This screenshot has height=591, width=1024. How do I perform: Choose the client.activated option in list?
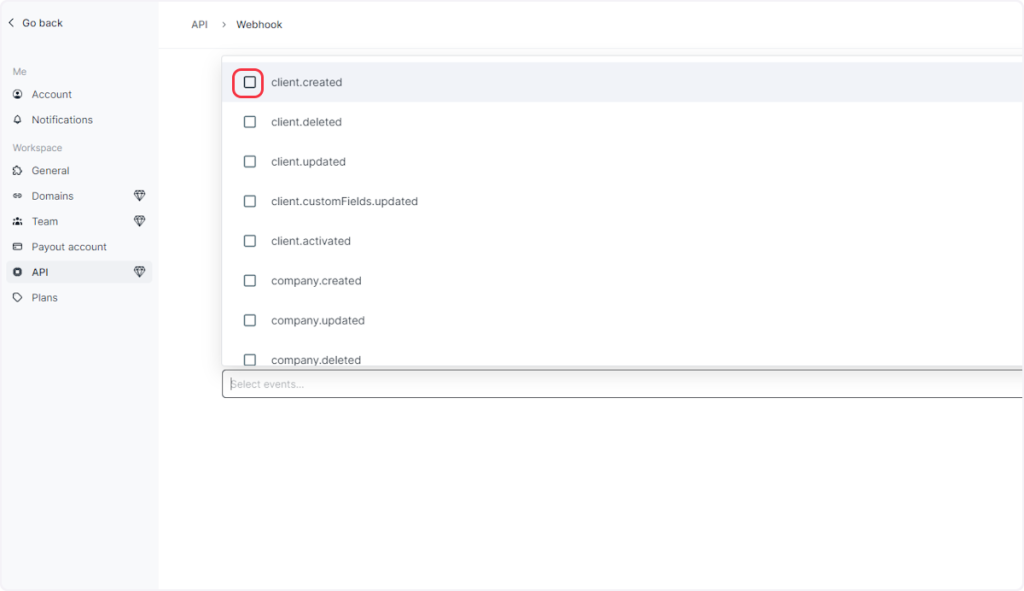[x=310, y=241]
